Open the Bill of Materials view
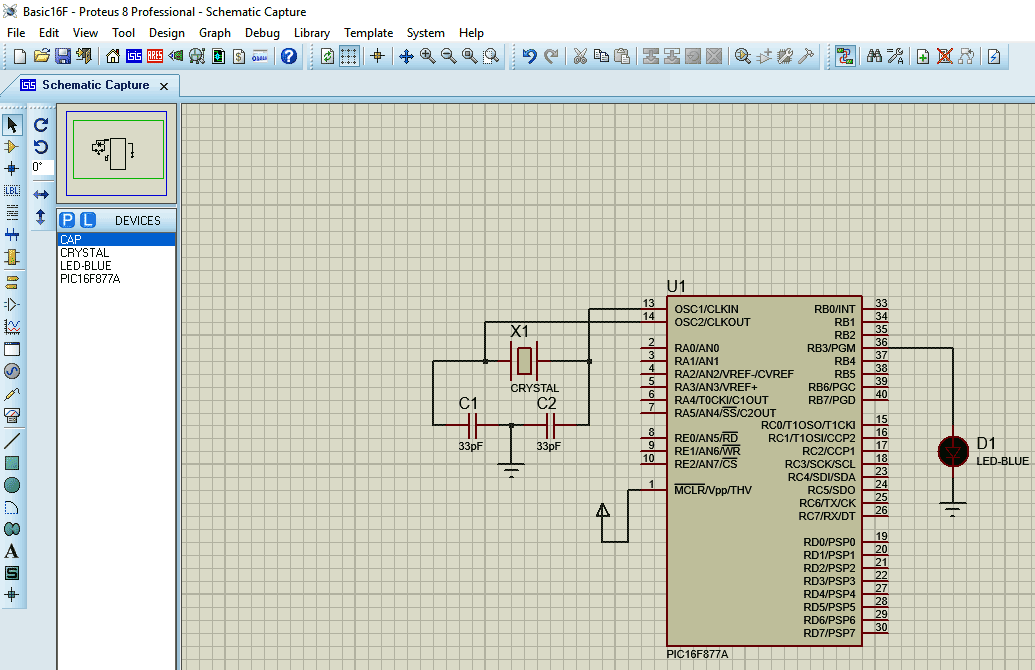This screenshot has height=670, width=1035. (x=237, y=57)
